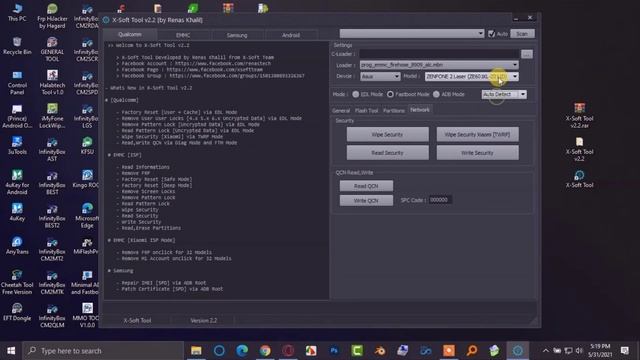Click the Write Security button
Image resolution: width=640 pixels, height=360 pixels.
[477, 153]
